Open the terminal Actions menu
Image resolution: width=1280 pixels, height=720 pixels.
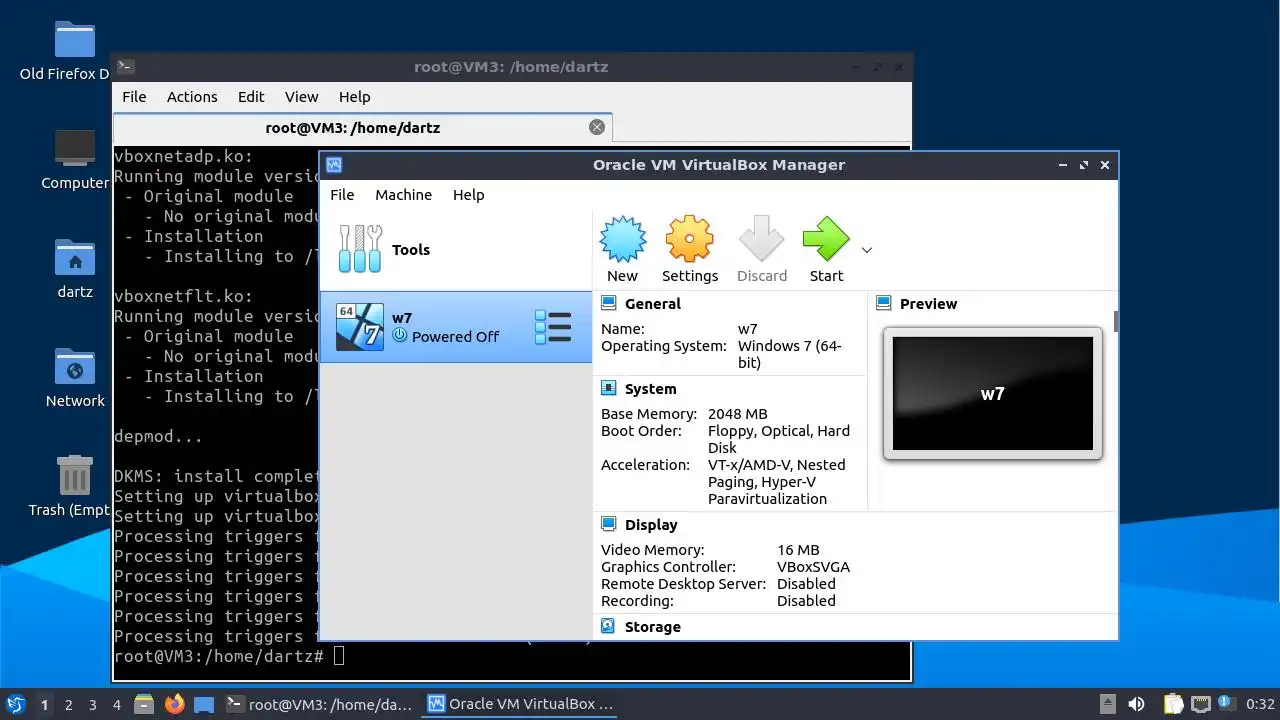[192, 97]
